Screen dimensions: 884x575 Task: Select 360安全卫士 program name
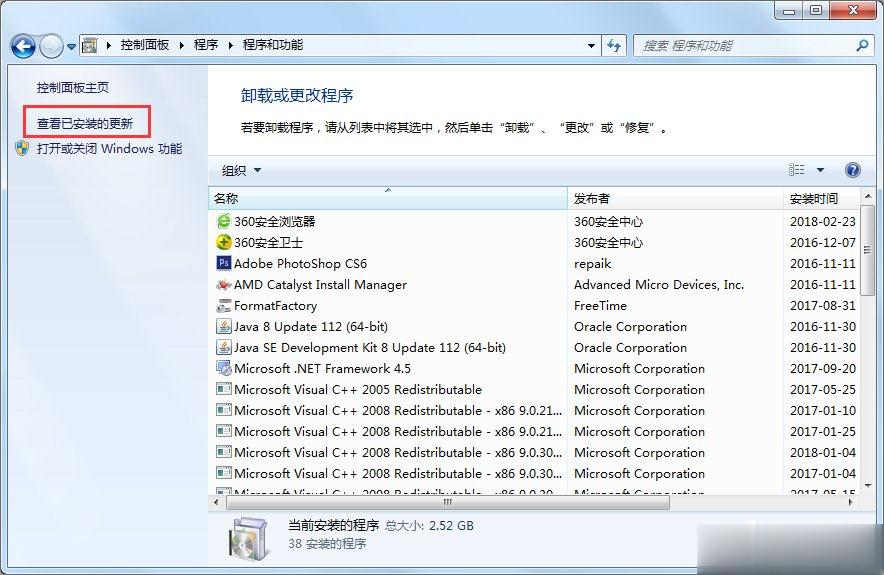[268, 242]
